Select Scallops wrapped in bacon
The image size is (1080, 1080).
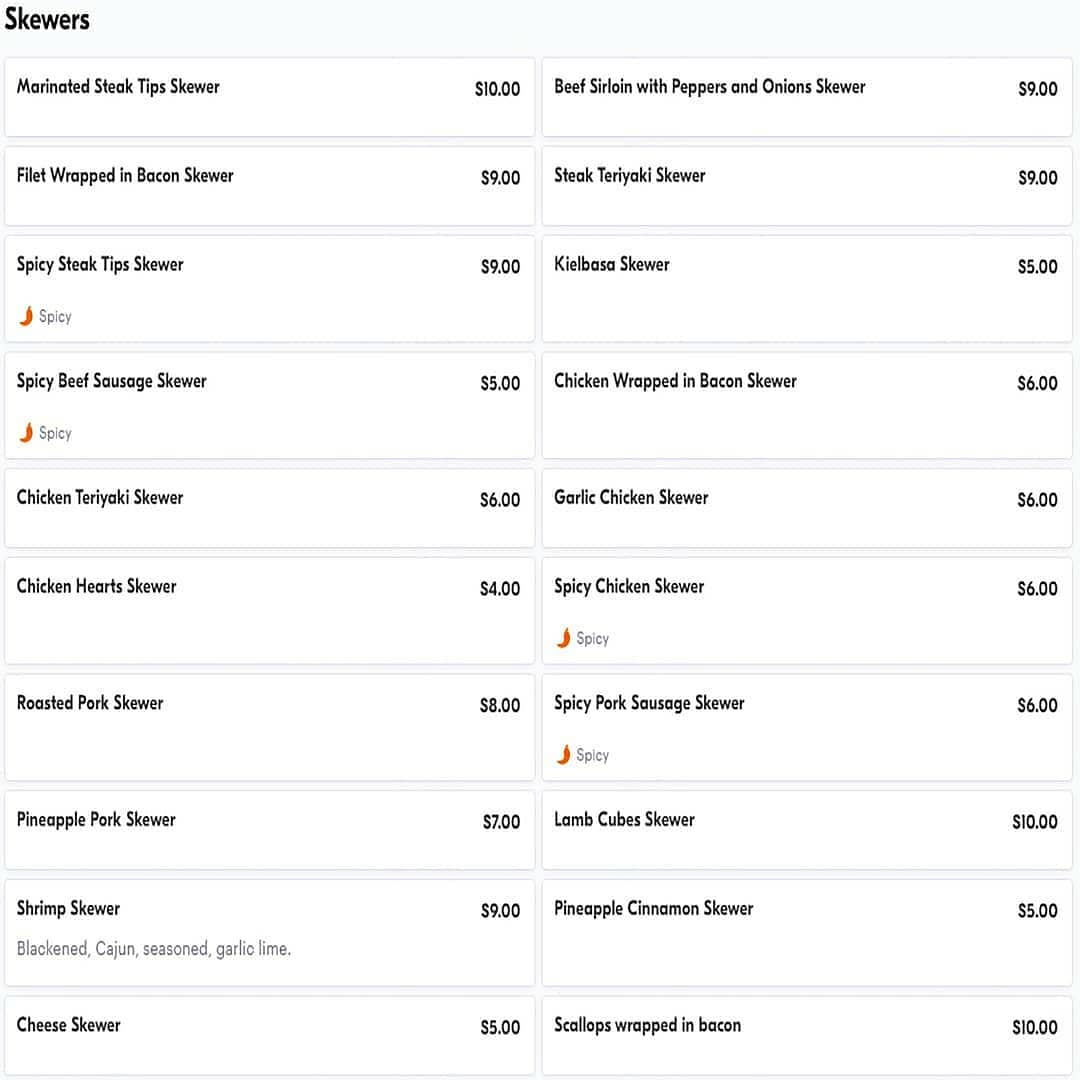tap(806, 1034)
